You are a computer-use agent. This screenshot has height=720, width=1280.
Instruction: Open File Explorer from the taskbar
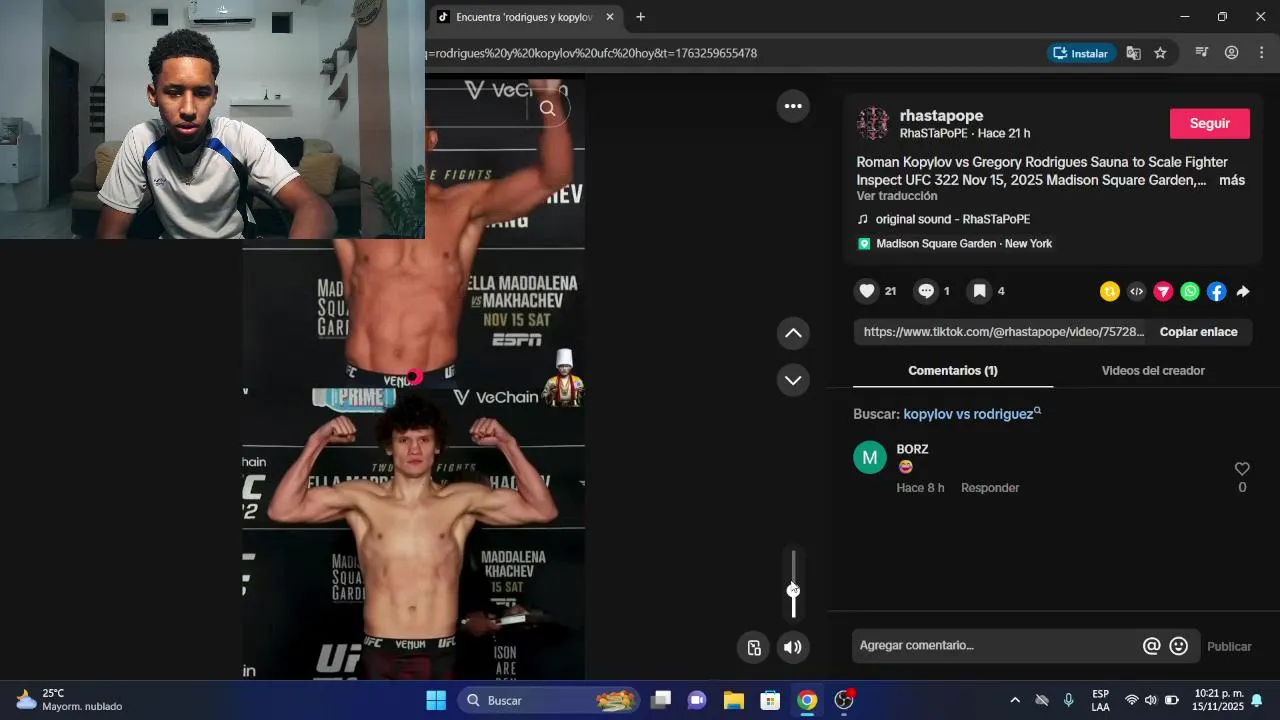point(734,700)
